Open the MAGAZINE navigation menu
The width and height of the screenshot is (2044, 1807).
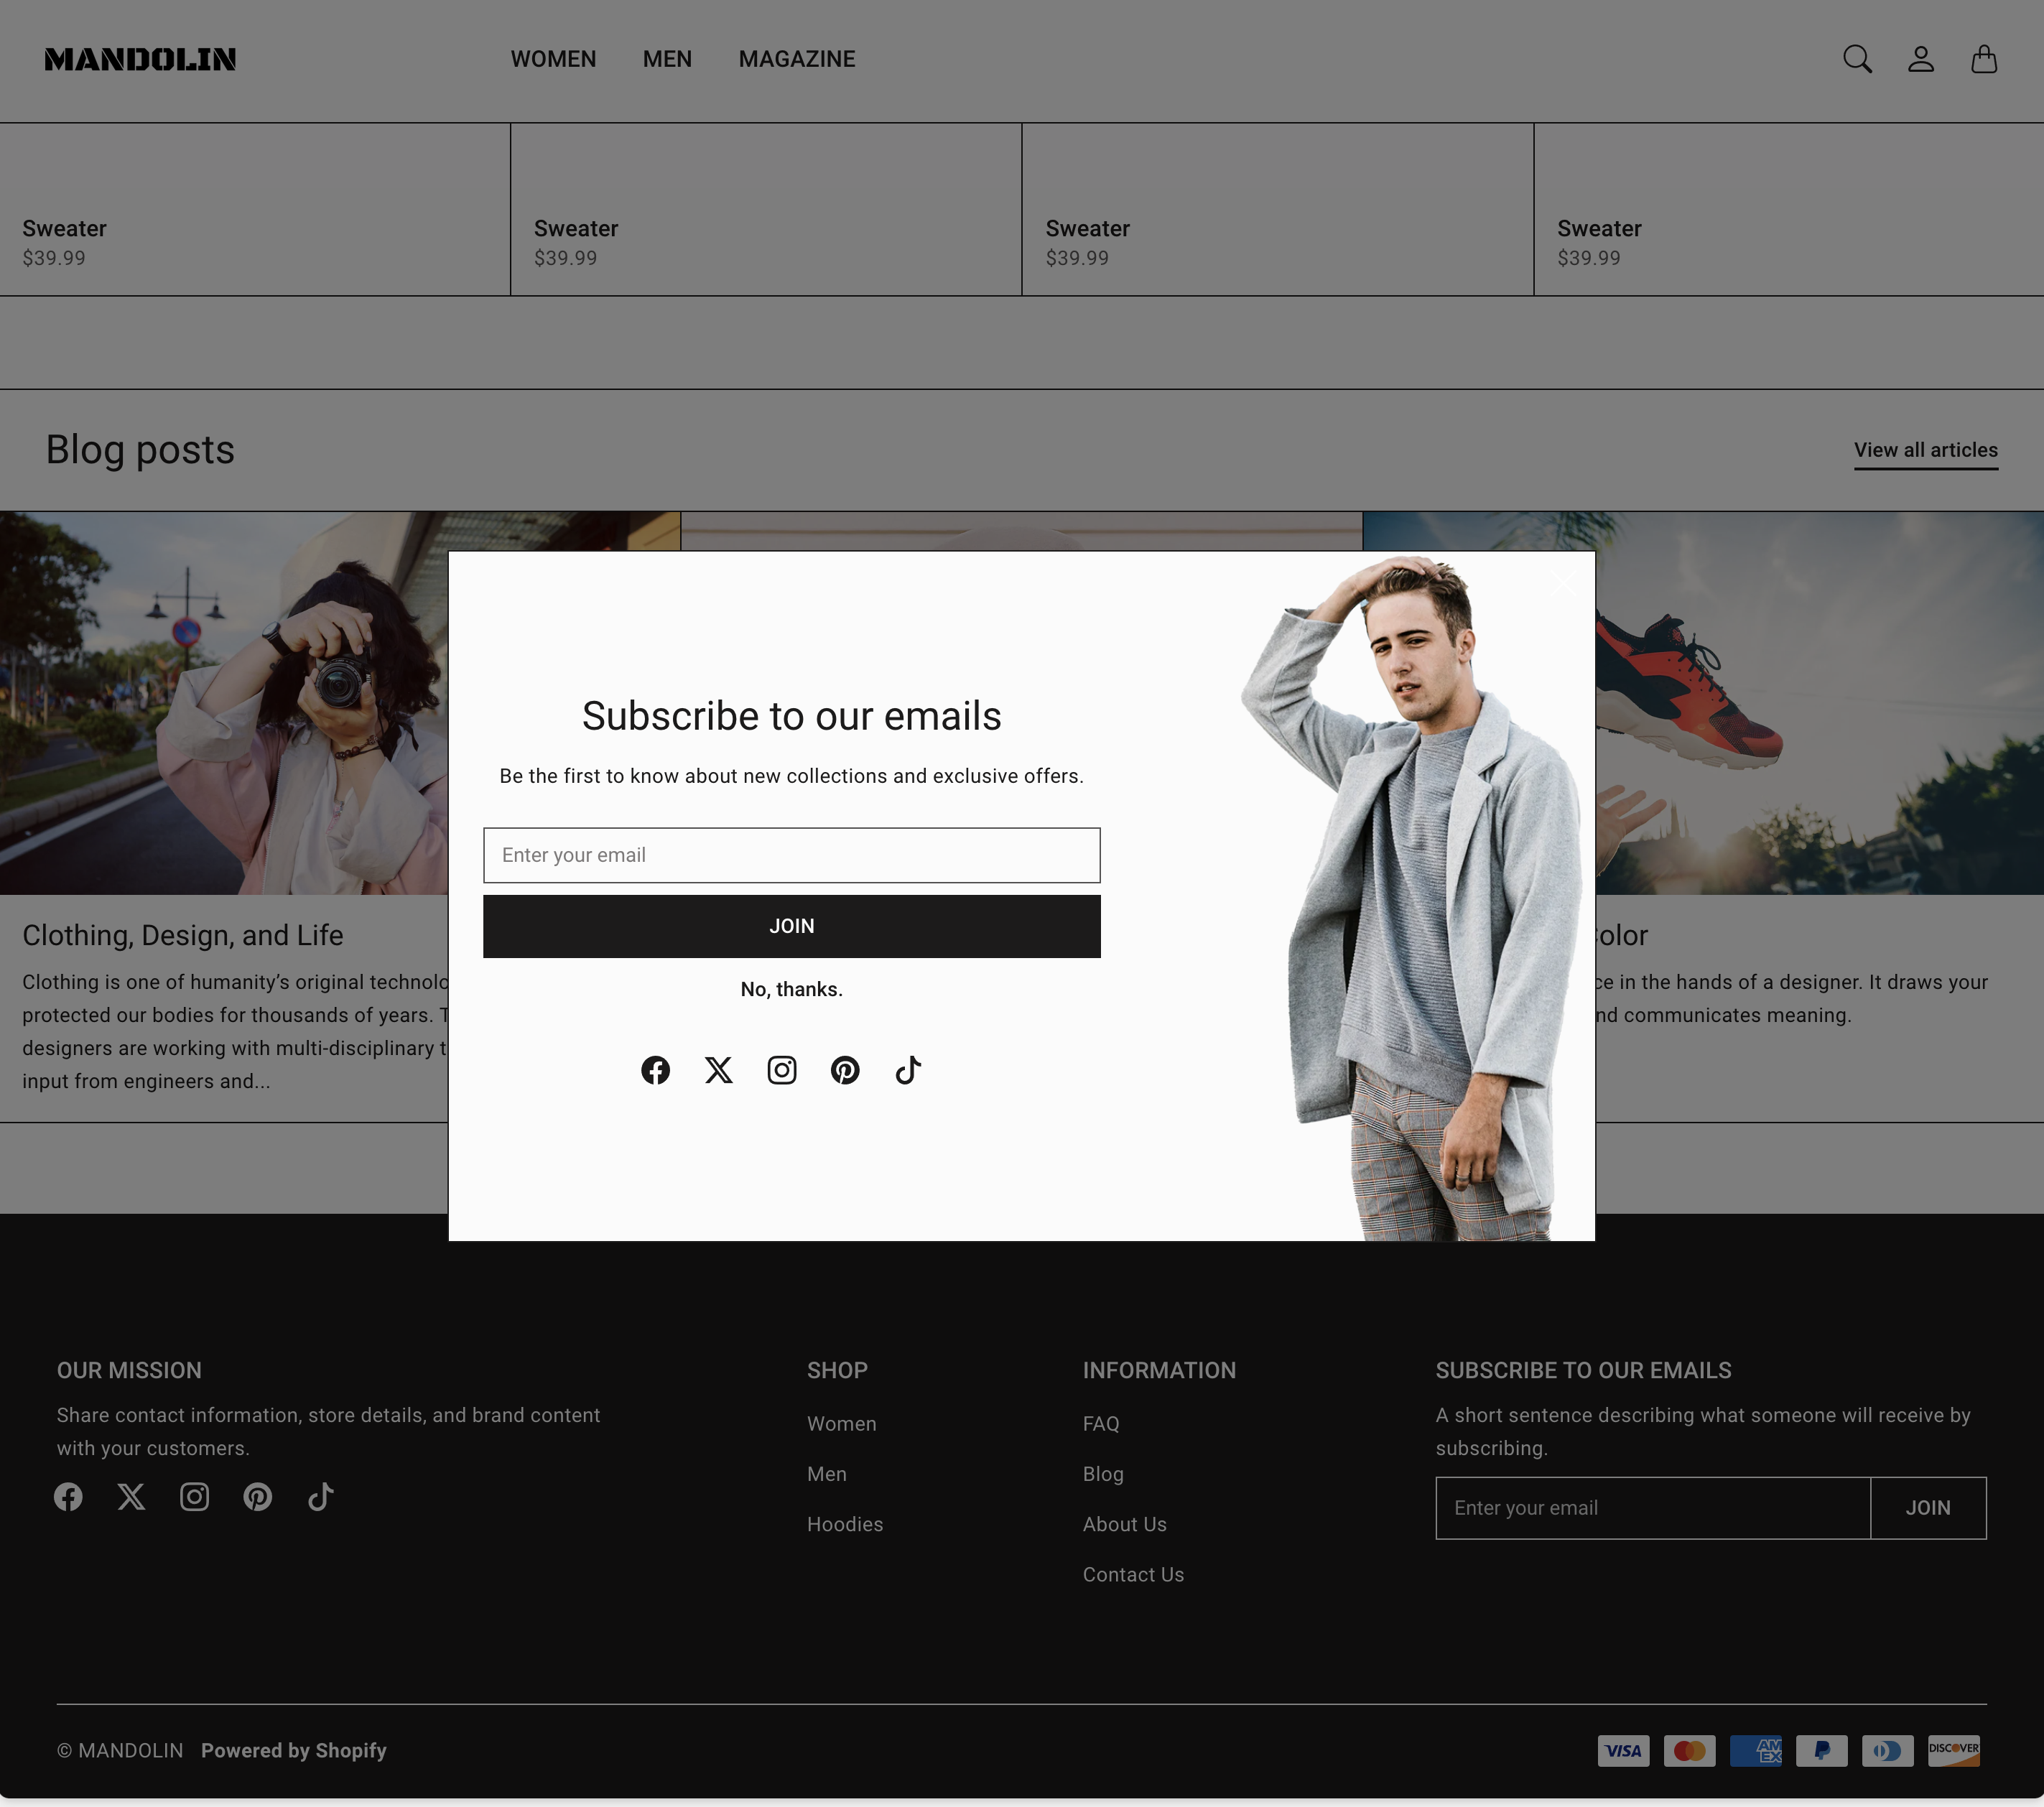(797, 59)
